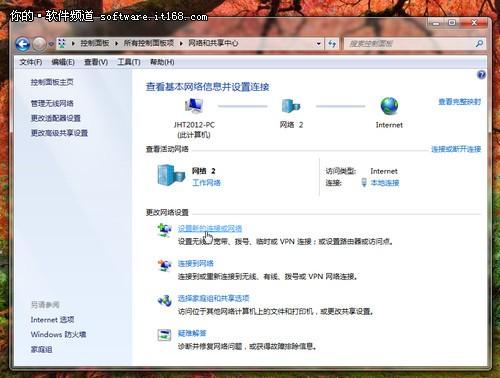
Task: Expand the recent pages arrow near Back
Action: pyautogui.click(x=51, y=44)
